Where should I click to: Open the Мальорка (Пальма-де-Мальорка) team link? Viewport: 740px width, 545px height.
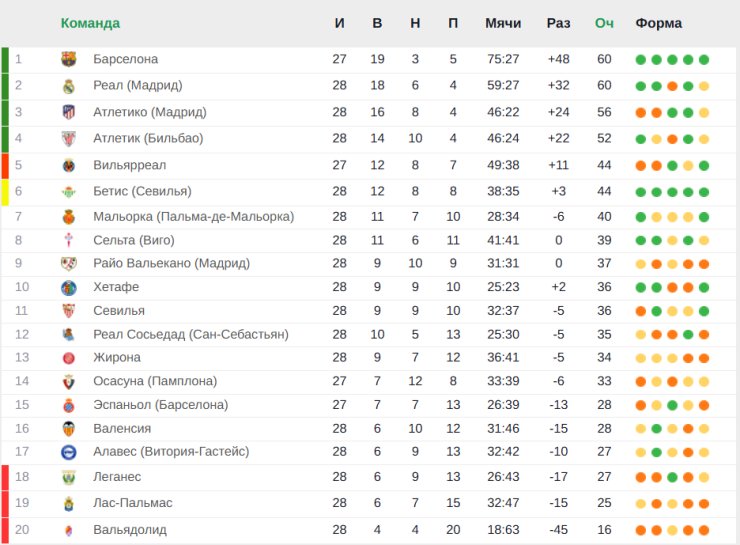coord(193,216)
